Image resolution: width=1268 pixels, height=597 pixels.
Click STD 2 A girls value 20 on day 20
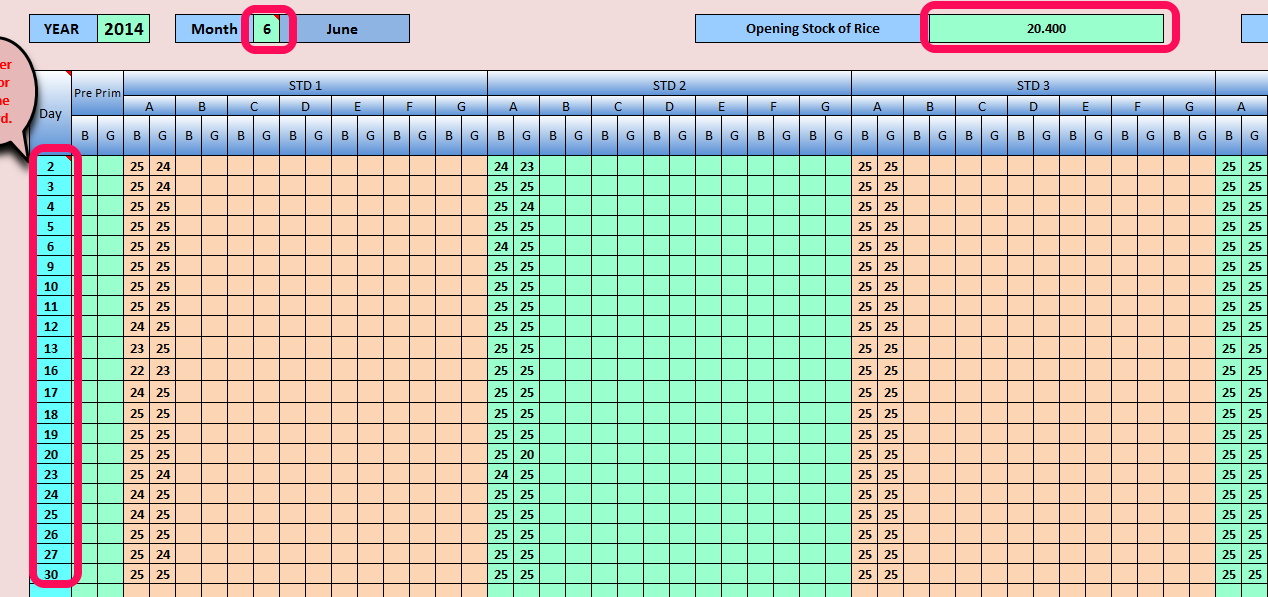pos(527,454)
